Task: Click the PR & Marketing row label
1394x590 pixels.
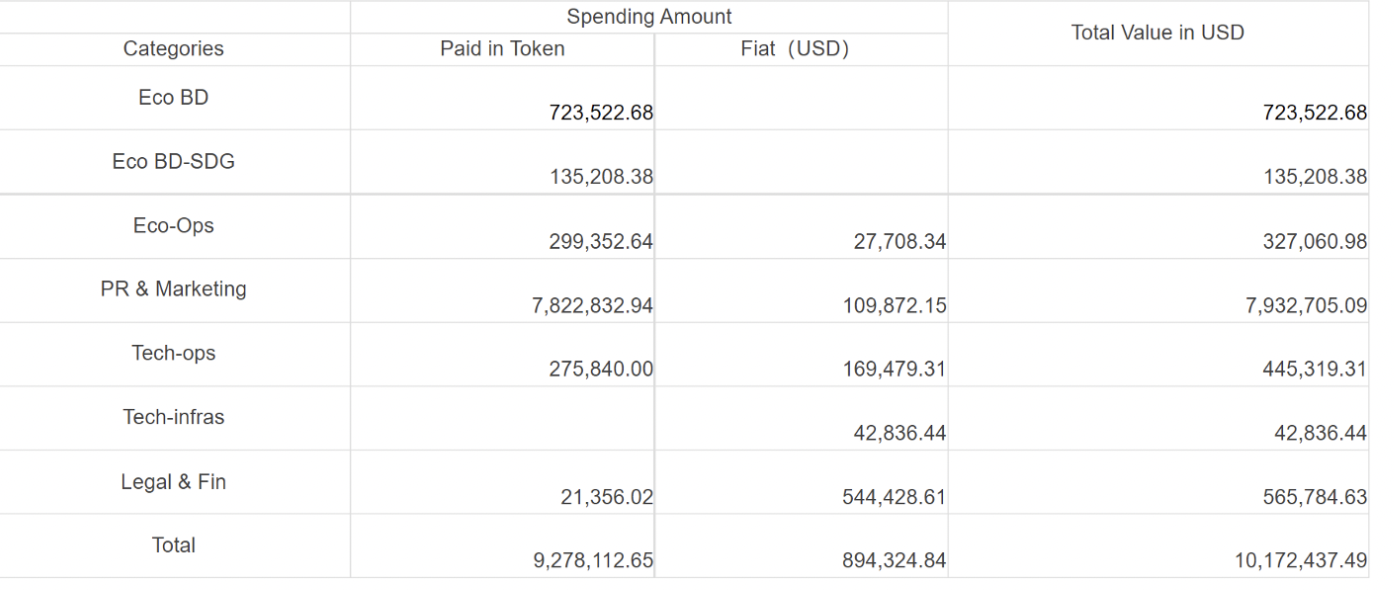Action: (x=173, y=289)
